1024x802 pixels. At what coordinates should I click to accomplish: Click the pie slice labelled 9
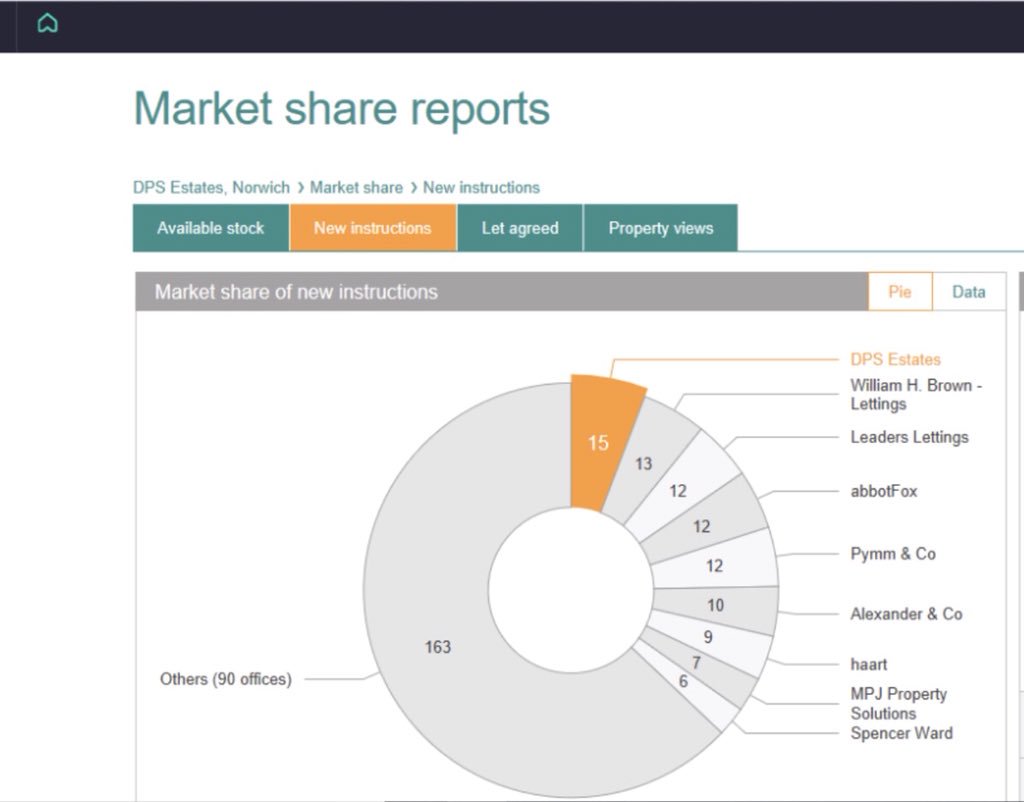(709, 637)
